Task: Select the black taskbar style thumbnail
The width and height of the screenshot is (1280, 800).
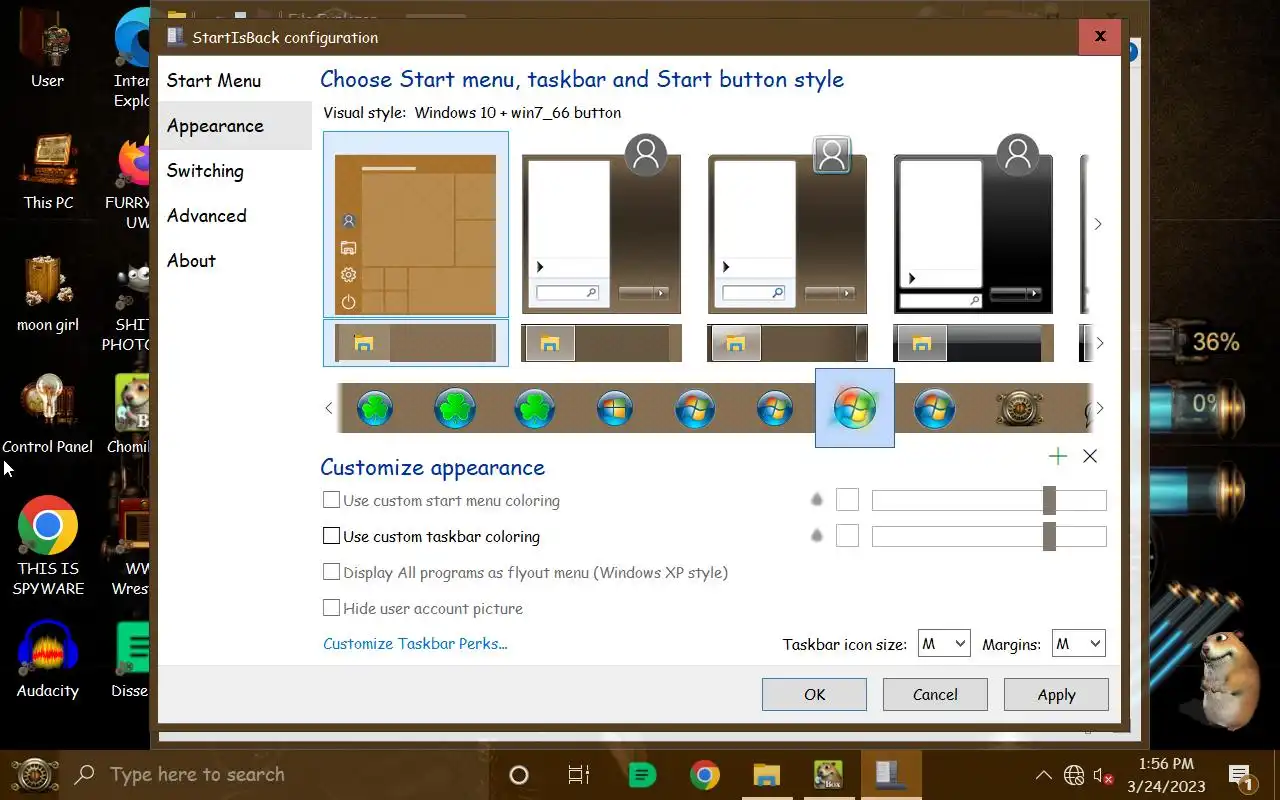Action: [973, 343]
